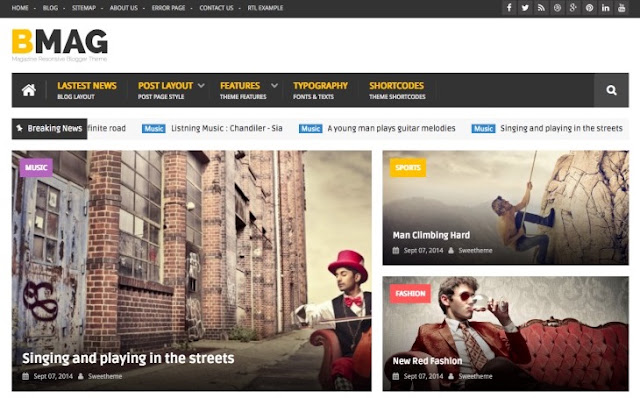Click Music tag before A young man ticker
This screenshot has width=640, height=398.
311,129
